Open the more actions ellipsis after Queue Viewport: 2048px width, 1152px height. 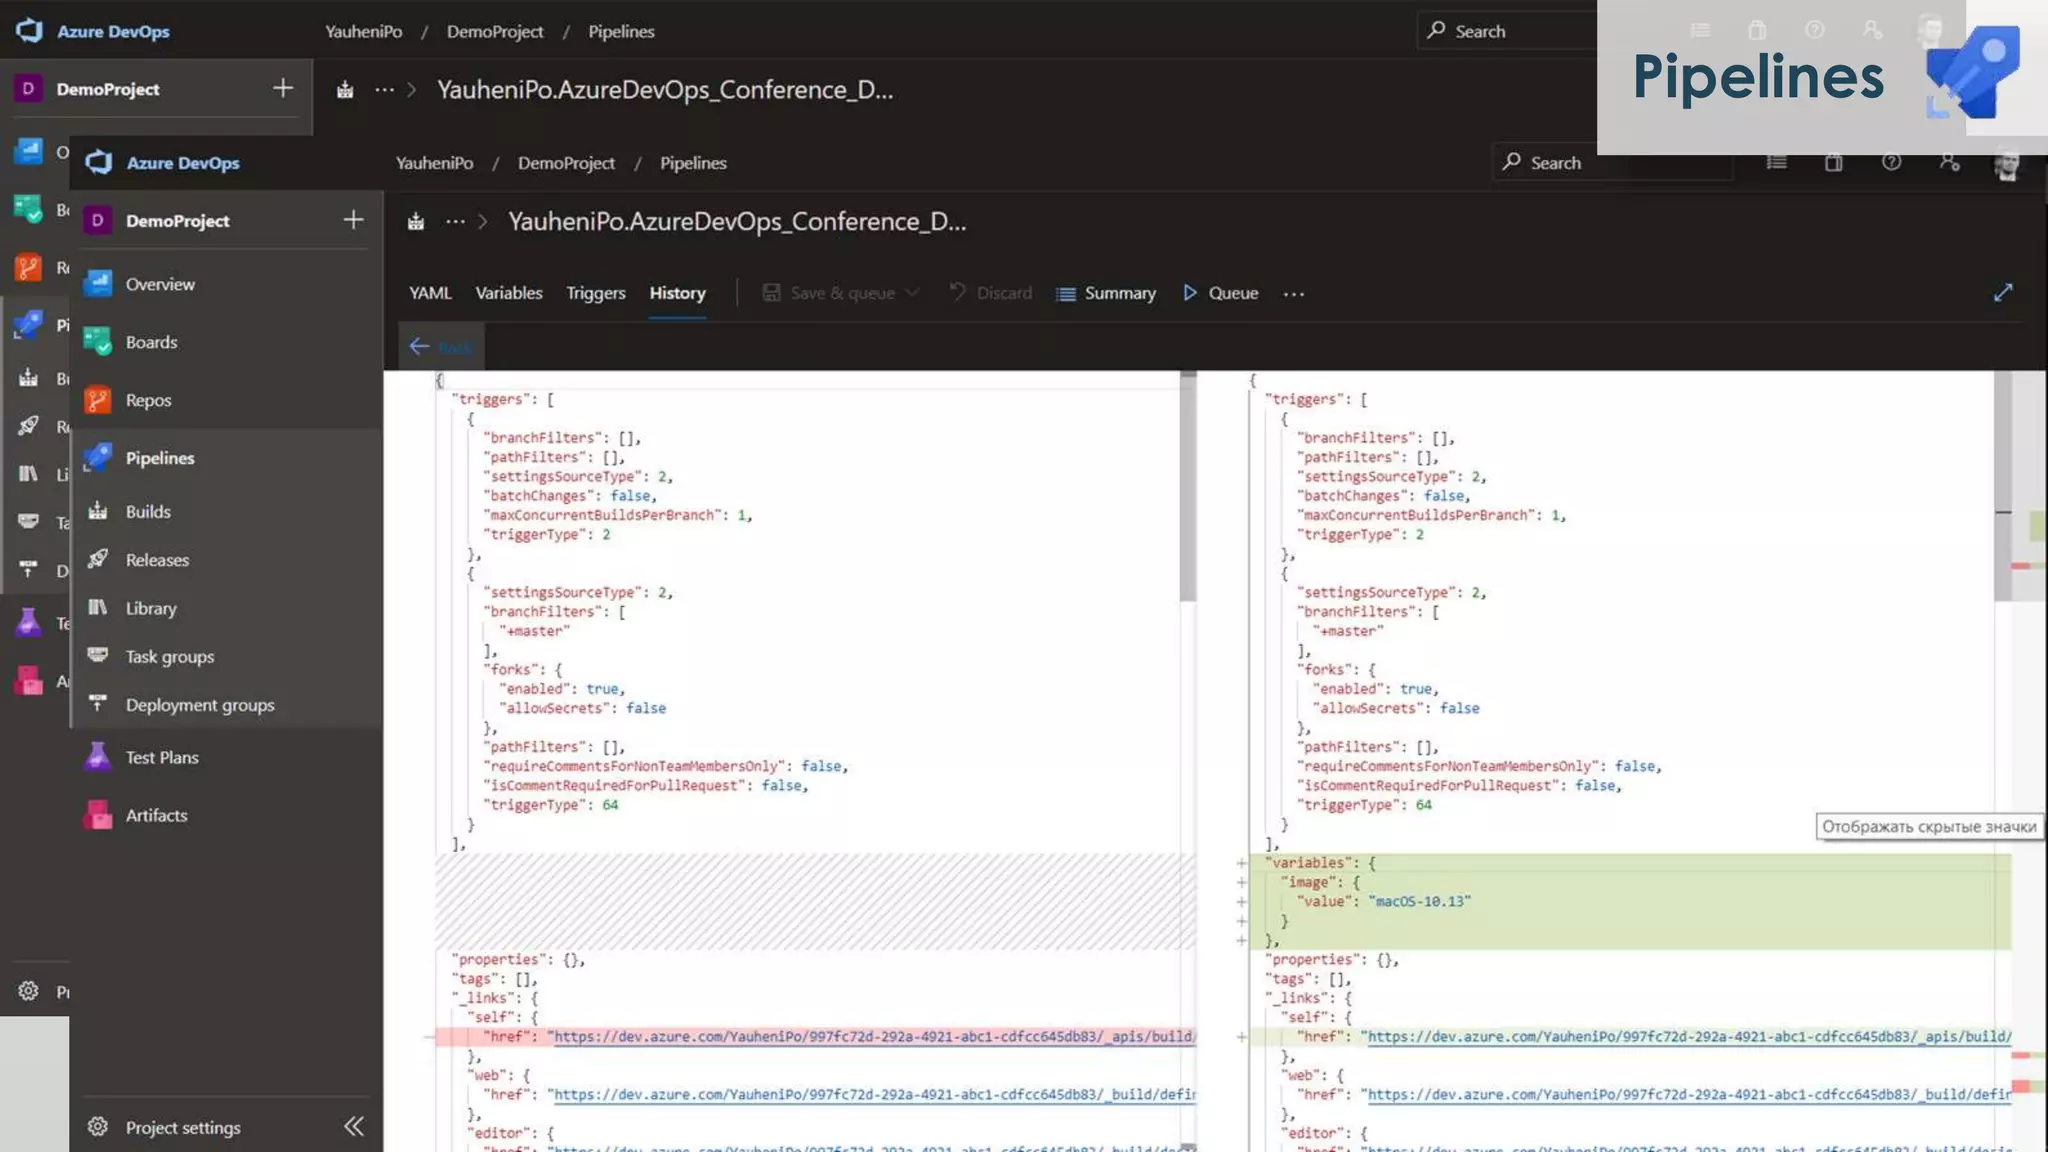1293,294
